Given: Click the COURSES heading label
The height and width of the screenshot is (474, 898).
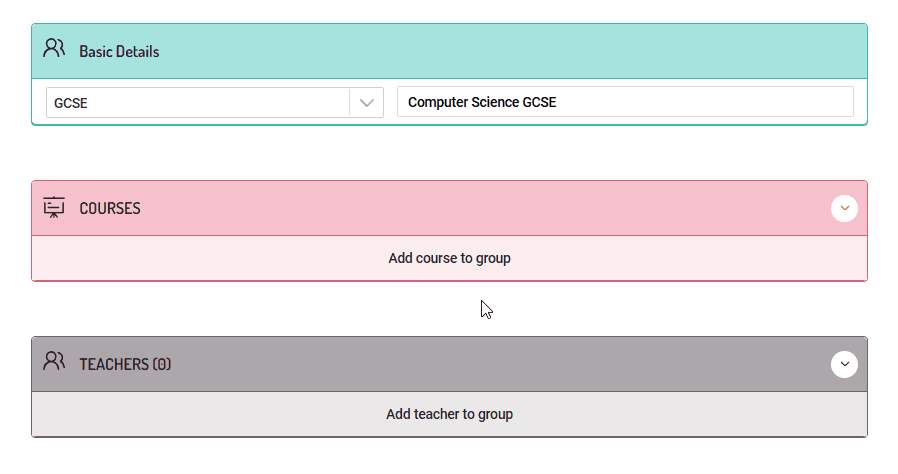Looking at the screenshot, I should coord(110,208).
